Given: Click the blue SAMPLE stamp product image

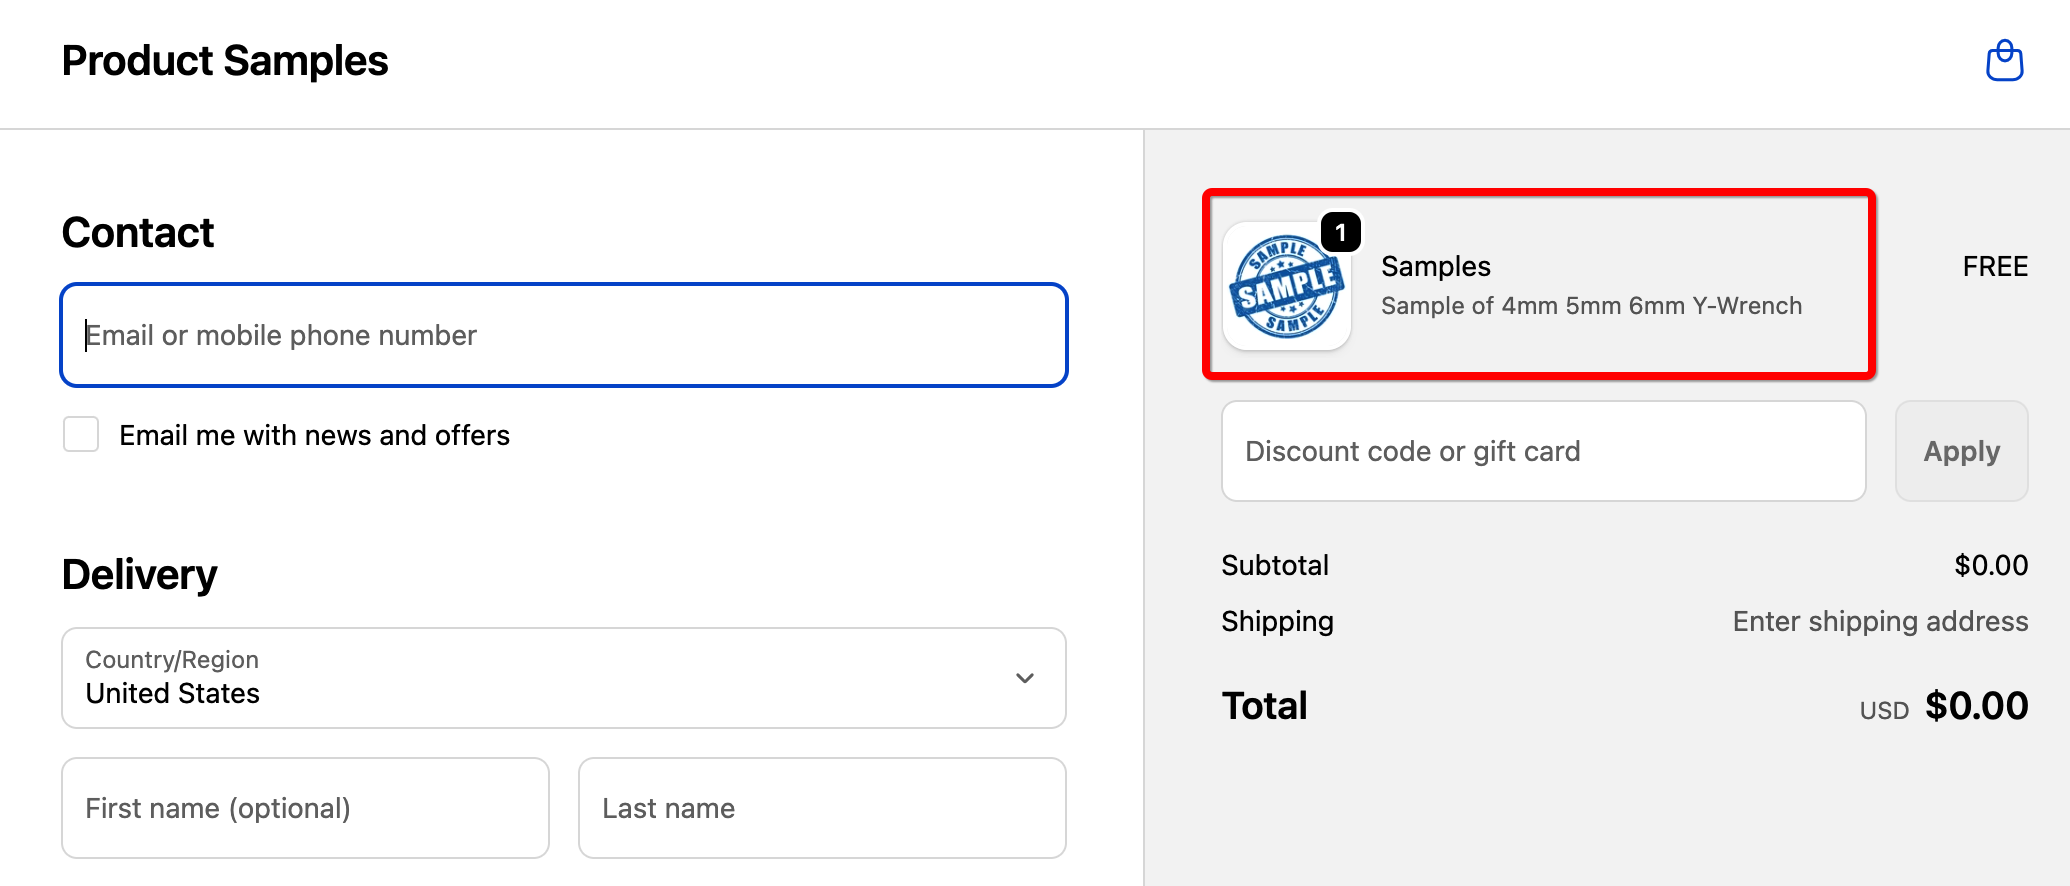Looking at the screenshot, I should coord(1286,288).
